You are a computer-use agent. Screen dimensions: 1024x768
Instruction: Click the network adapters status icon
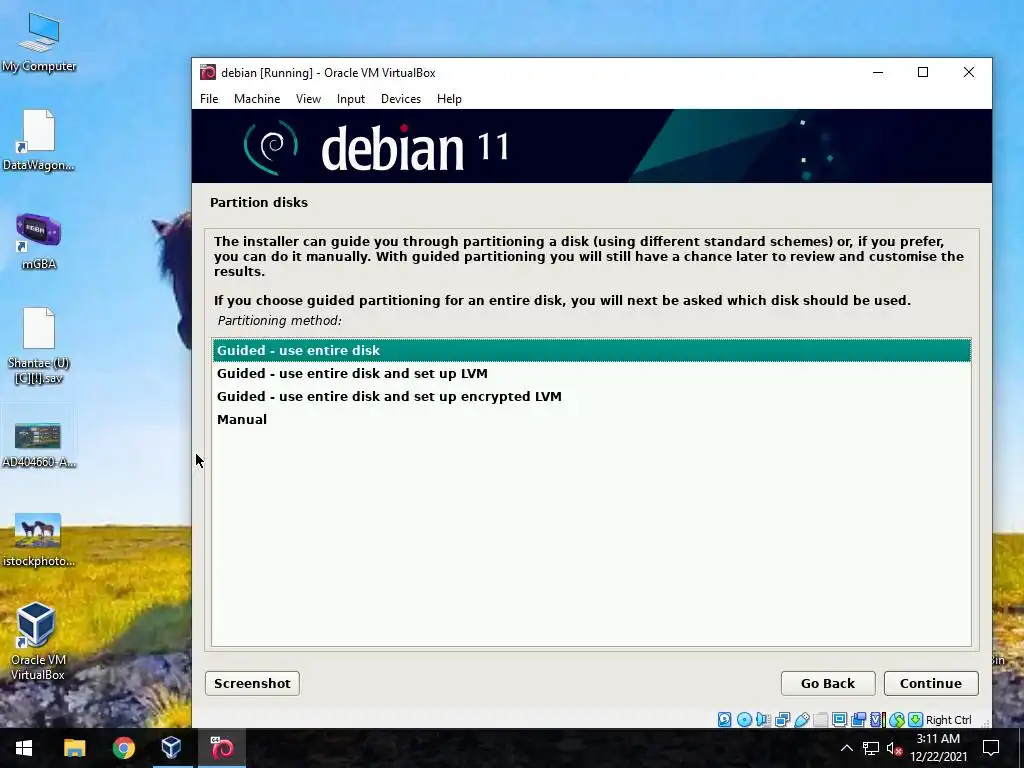pyautogui.click(x=782, y=720)
